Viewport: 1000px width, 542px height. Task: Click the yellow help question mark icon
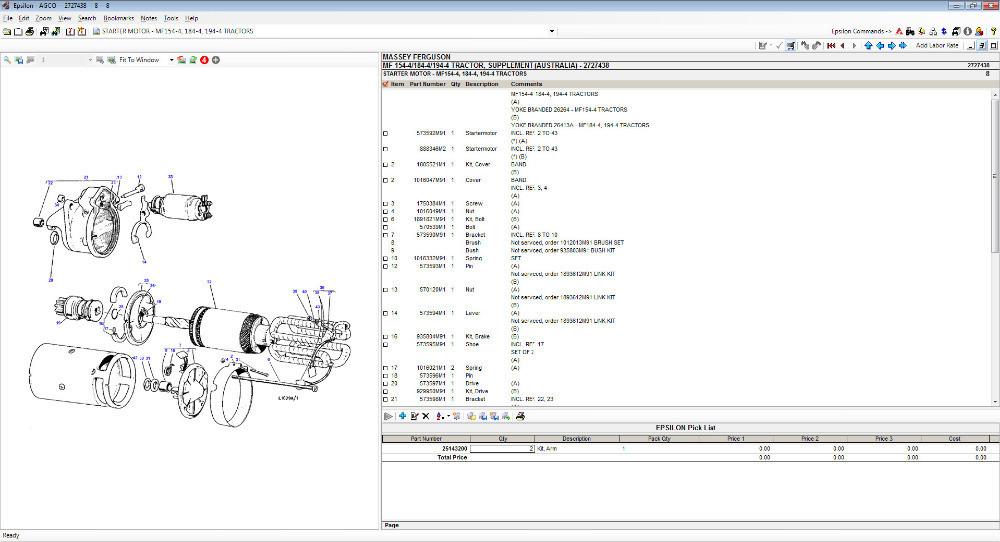click(993, 31)
